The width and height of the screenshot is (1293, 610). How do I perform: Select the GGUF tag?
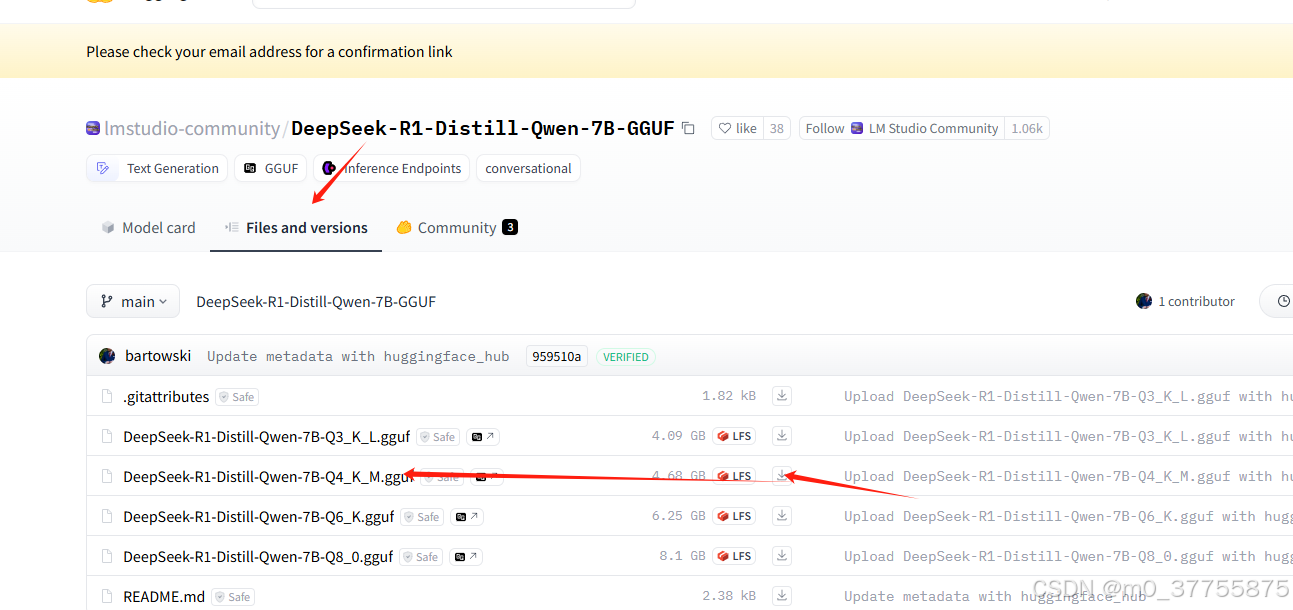[x=271, y=168]
